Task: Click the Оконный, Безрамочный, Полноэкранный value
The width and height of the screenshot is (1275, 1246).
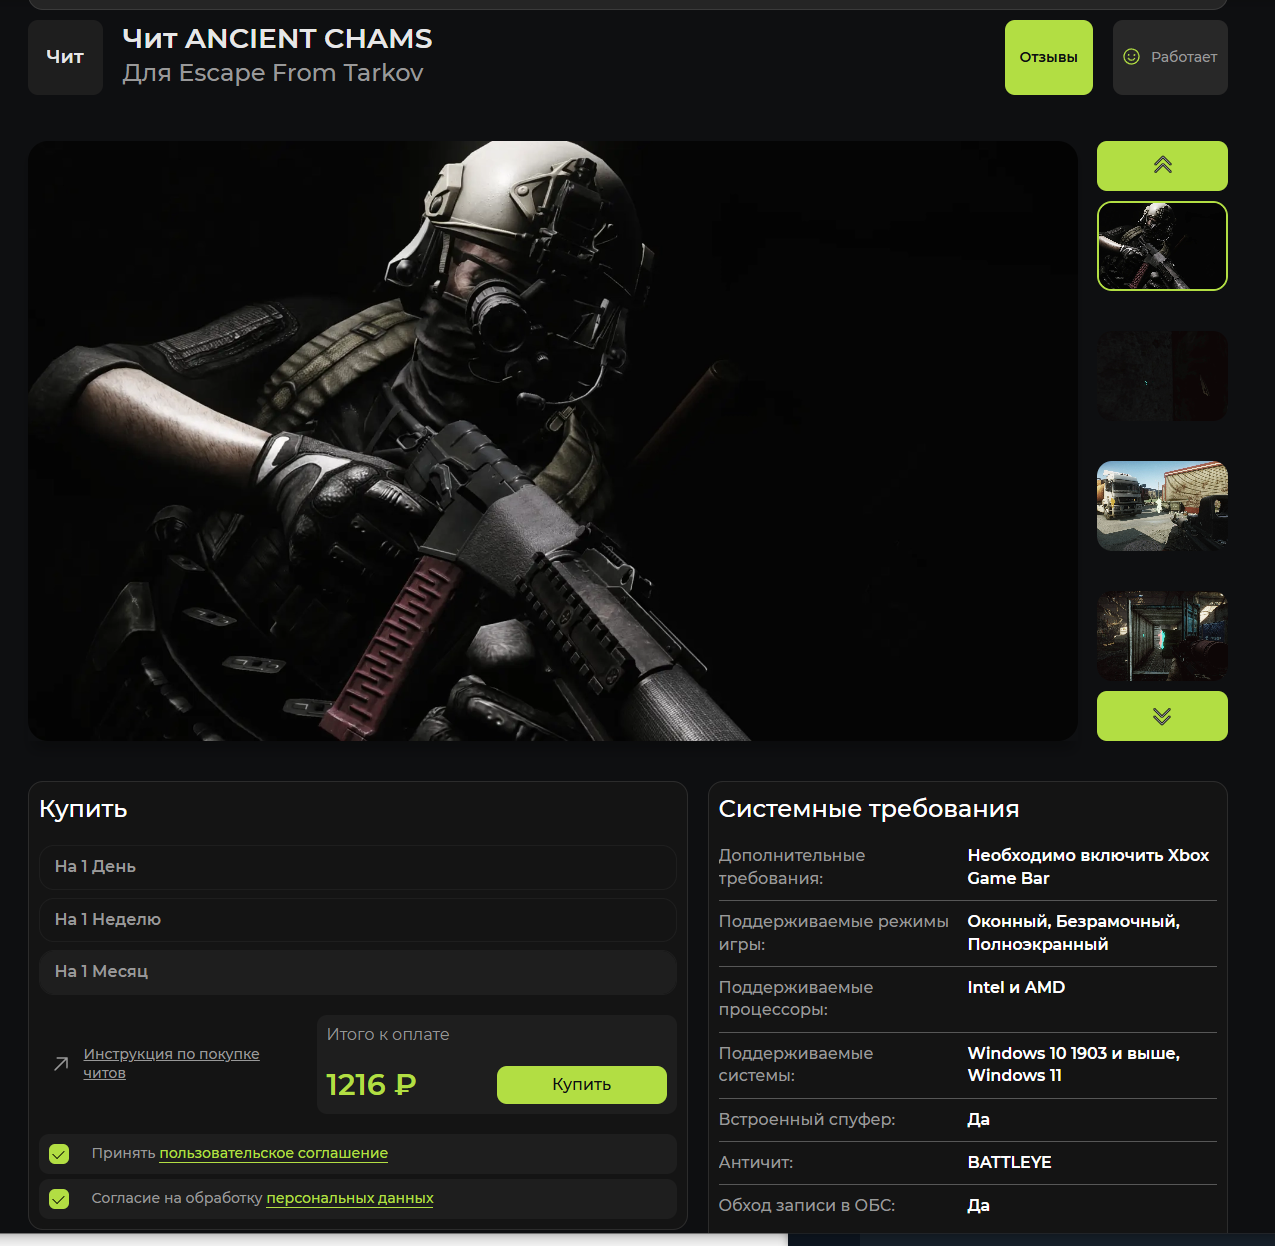Action: point(1074,933)
